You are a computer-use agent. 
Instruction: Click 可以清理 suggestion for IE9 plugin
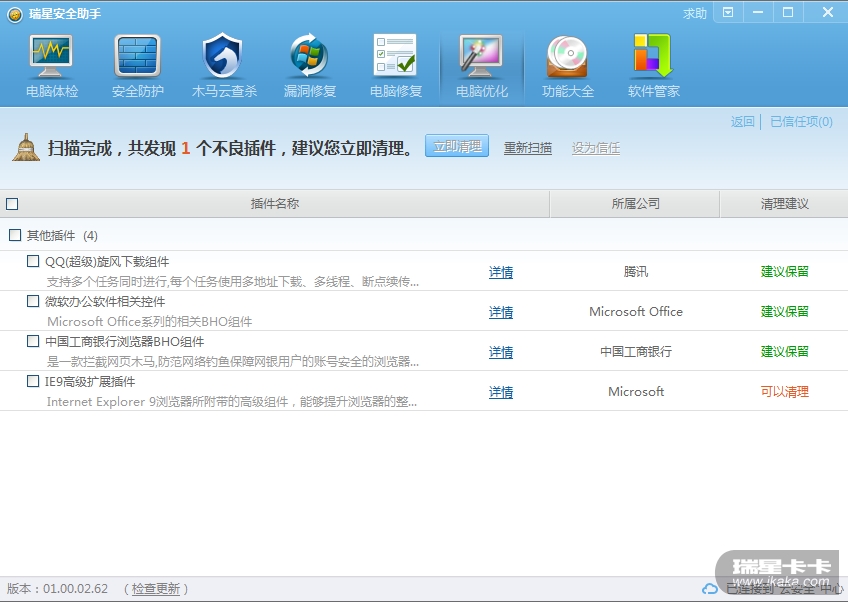click(784, 392)
